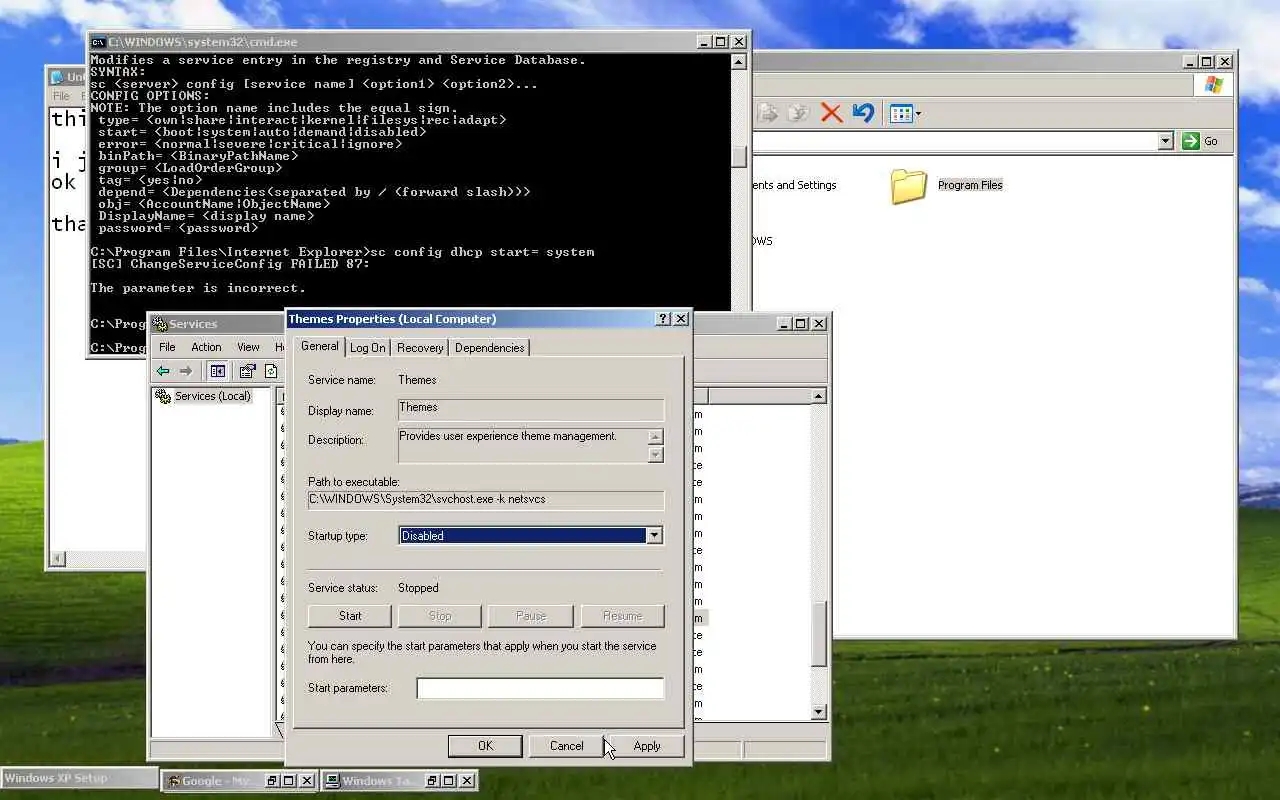Click the Start service button

(x=350, y=616)
